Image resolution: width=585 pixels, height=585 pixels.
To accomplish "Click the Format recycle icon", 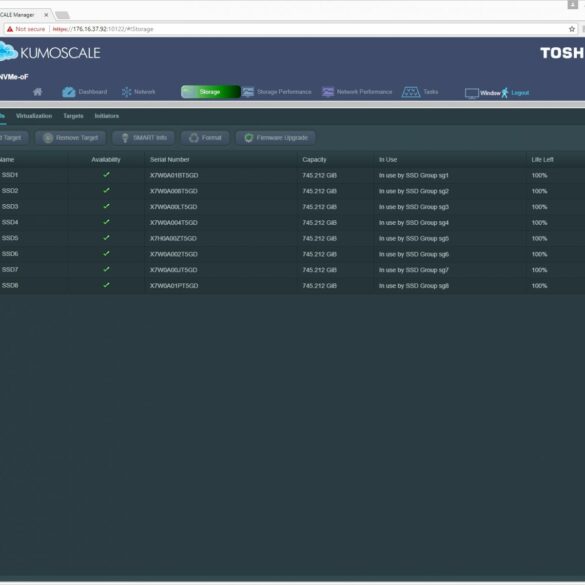I will coord(194,138).
